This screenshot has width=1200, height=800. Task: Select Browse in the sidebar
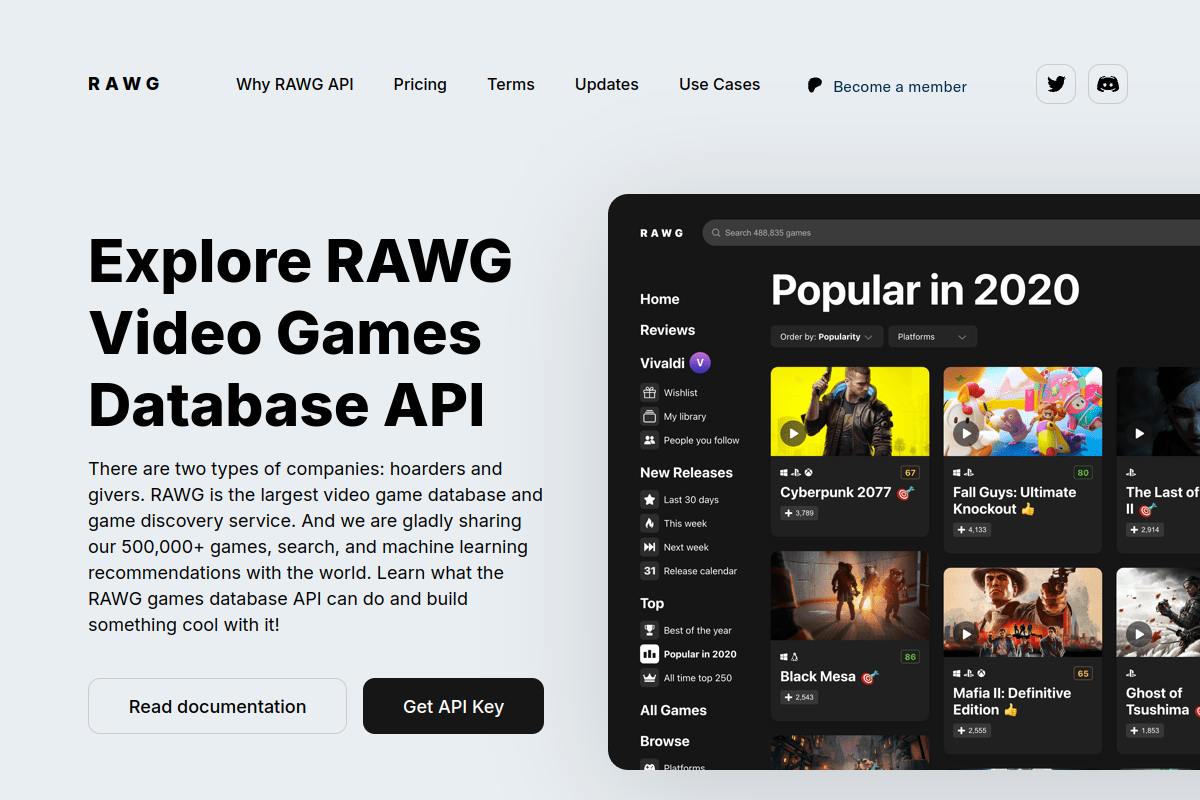pos(665,741)
